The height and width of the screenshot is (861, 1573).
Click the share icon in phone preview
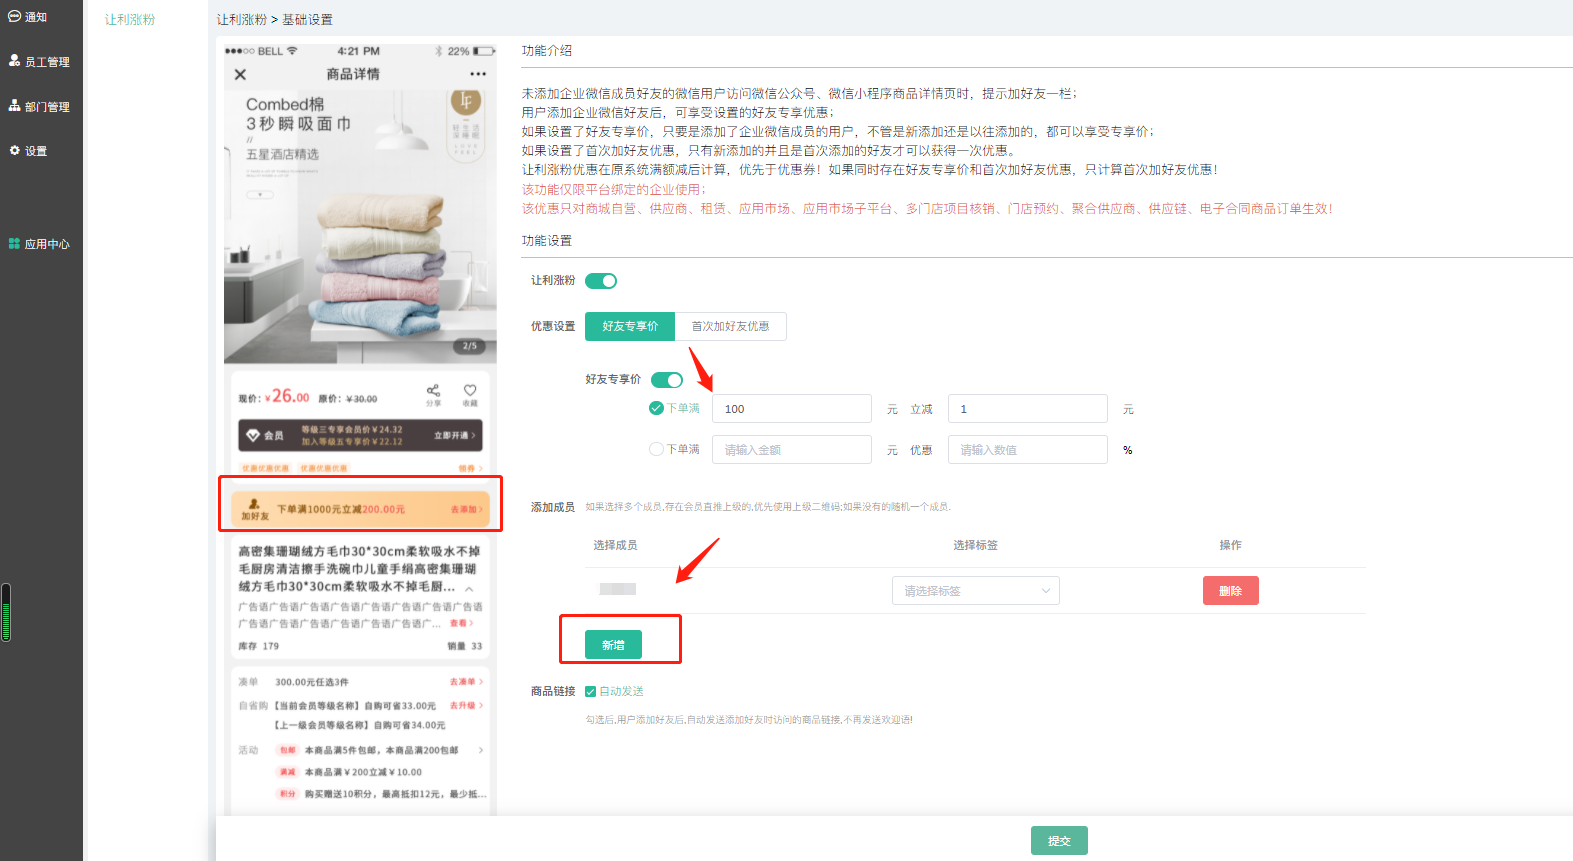click(433, 391)
